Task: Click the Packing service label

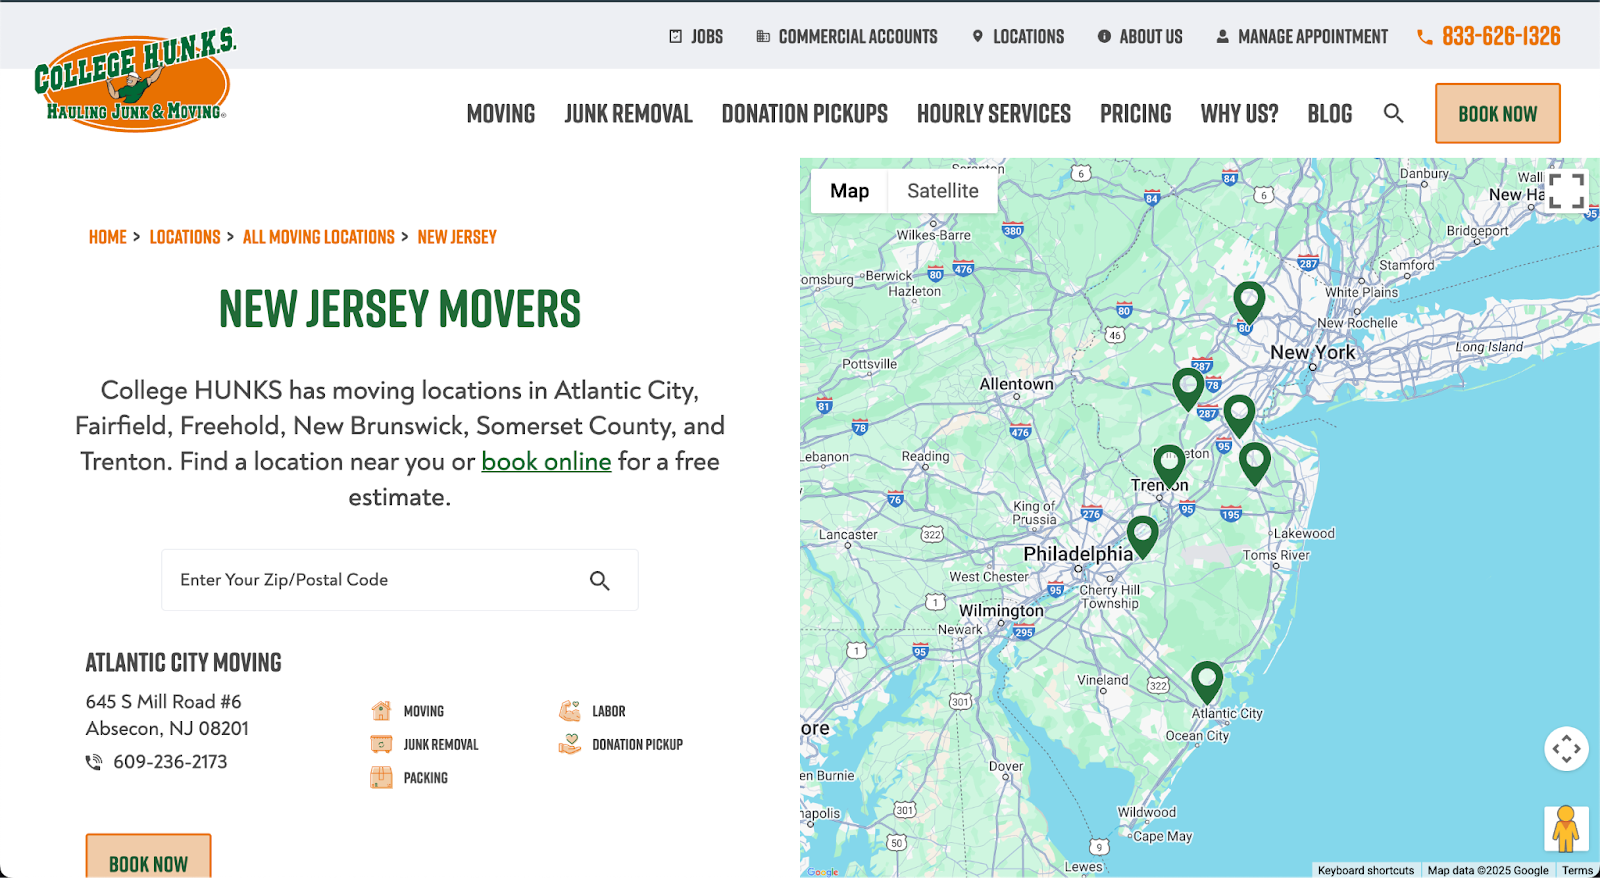Action: (425, 777)
